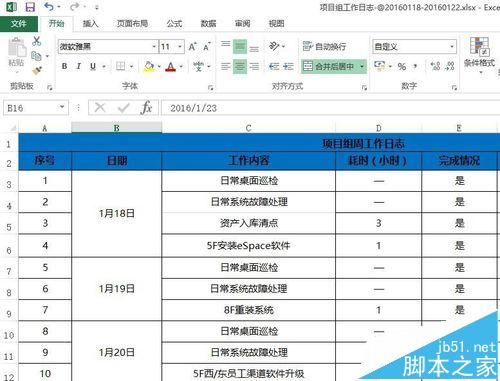Open underline style dropdown arrow

[104, 66]
